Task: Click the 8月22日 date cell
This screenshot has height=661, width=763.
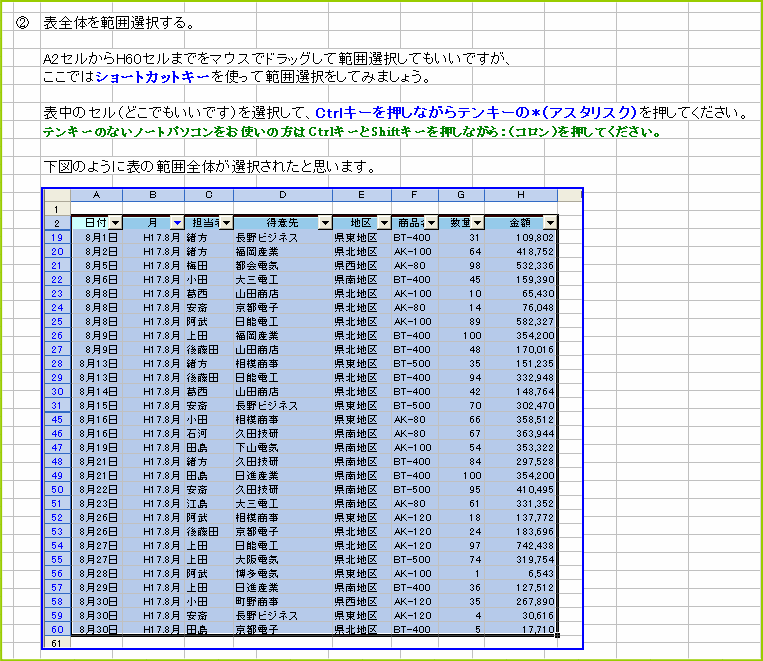Action: coord(97,490)
